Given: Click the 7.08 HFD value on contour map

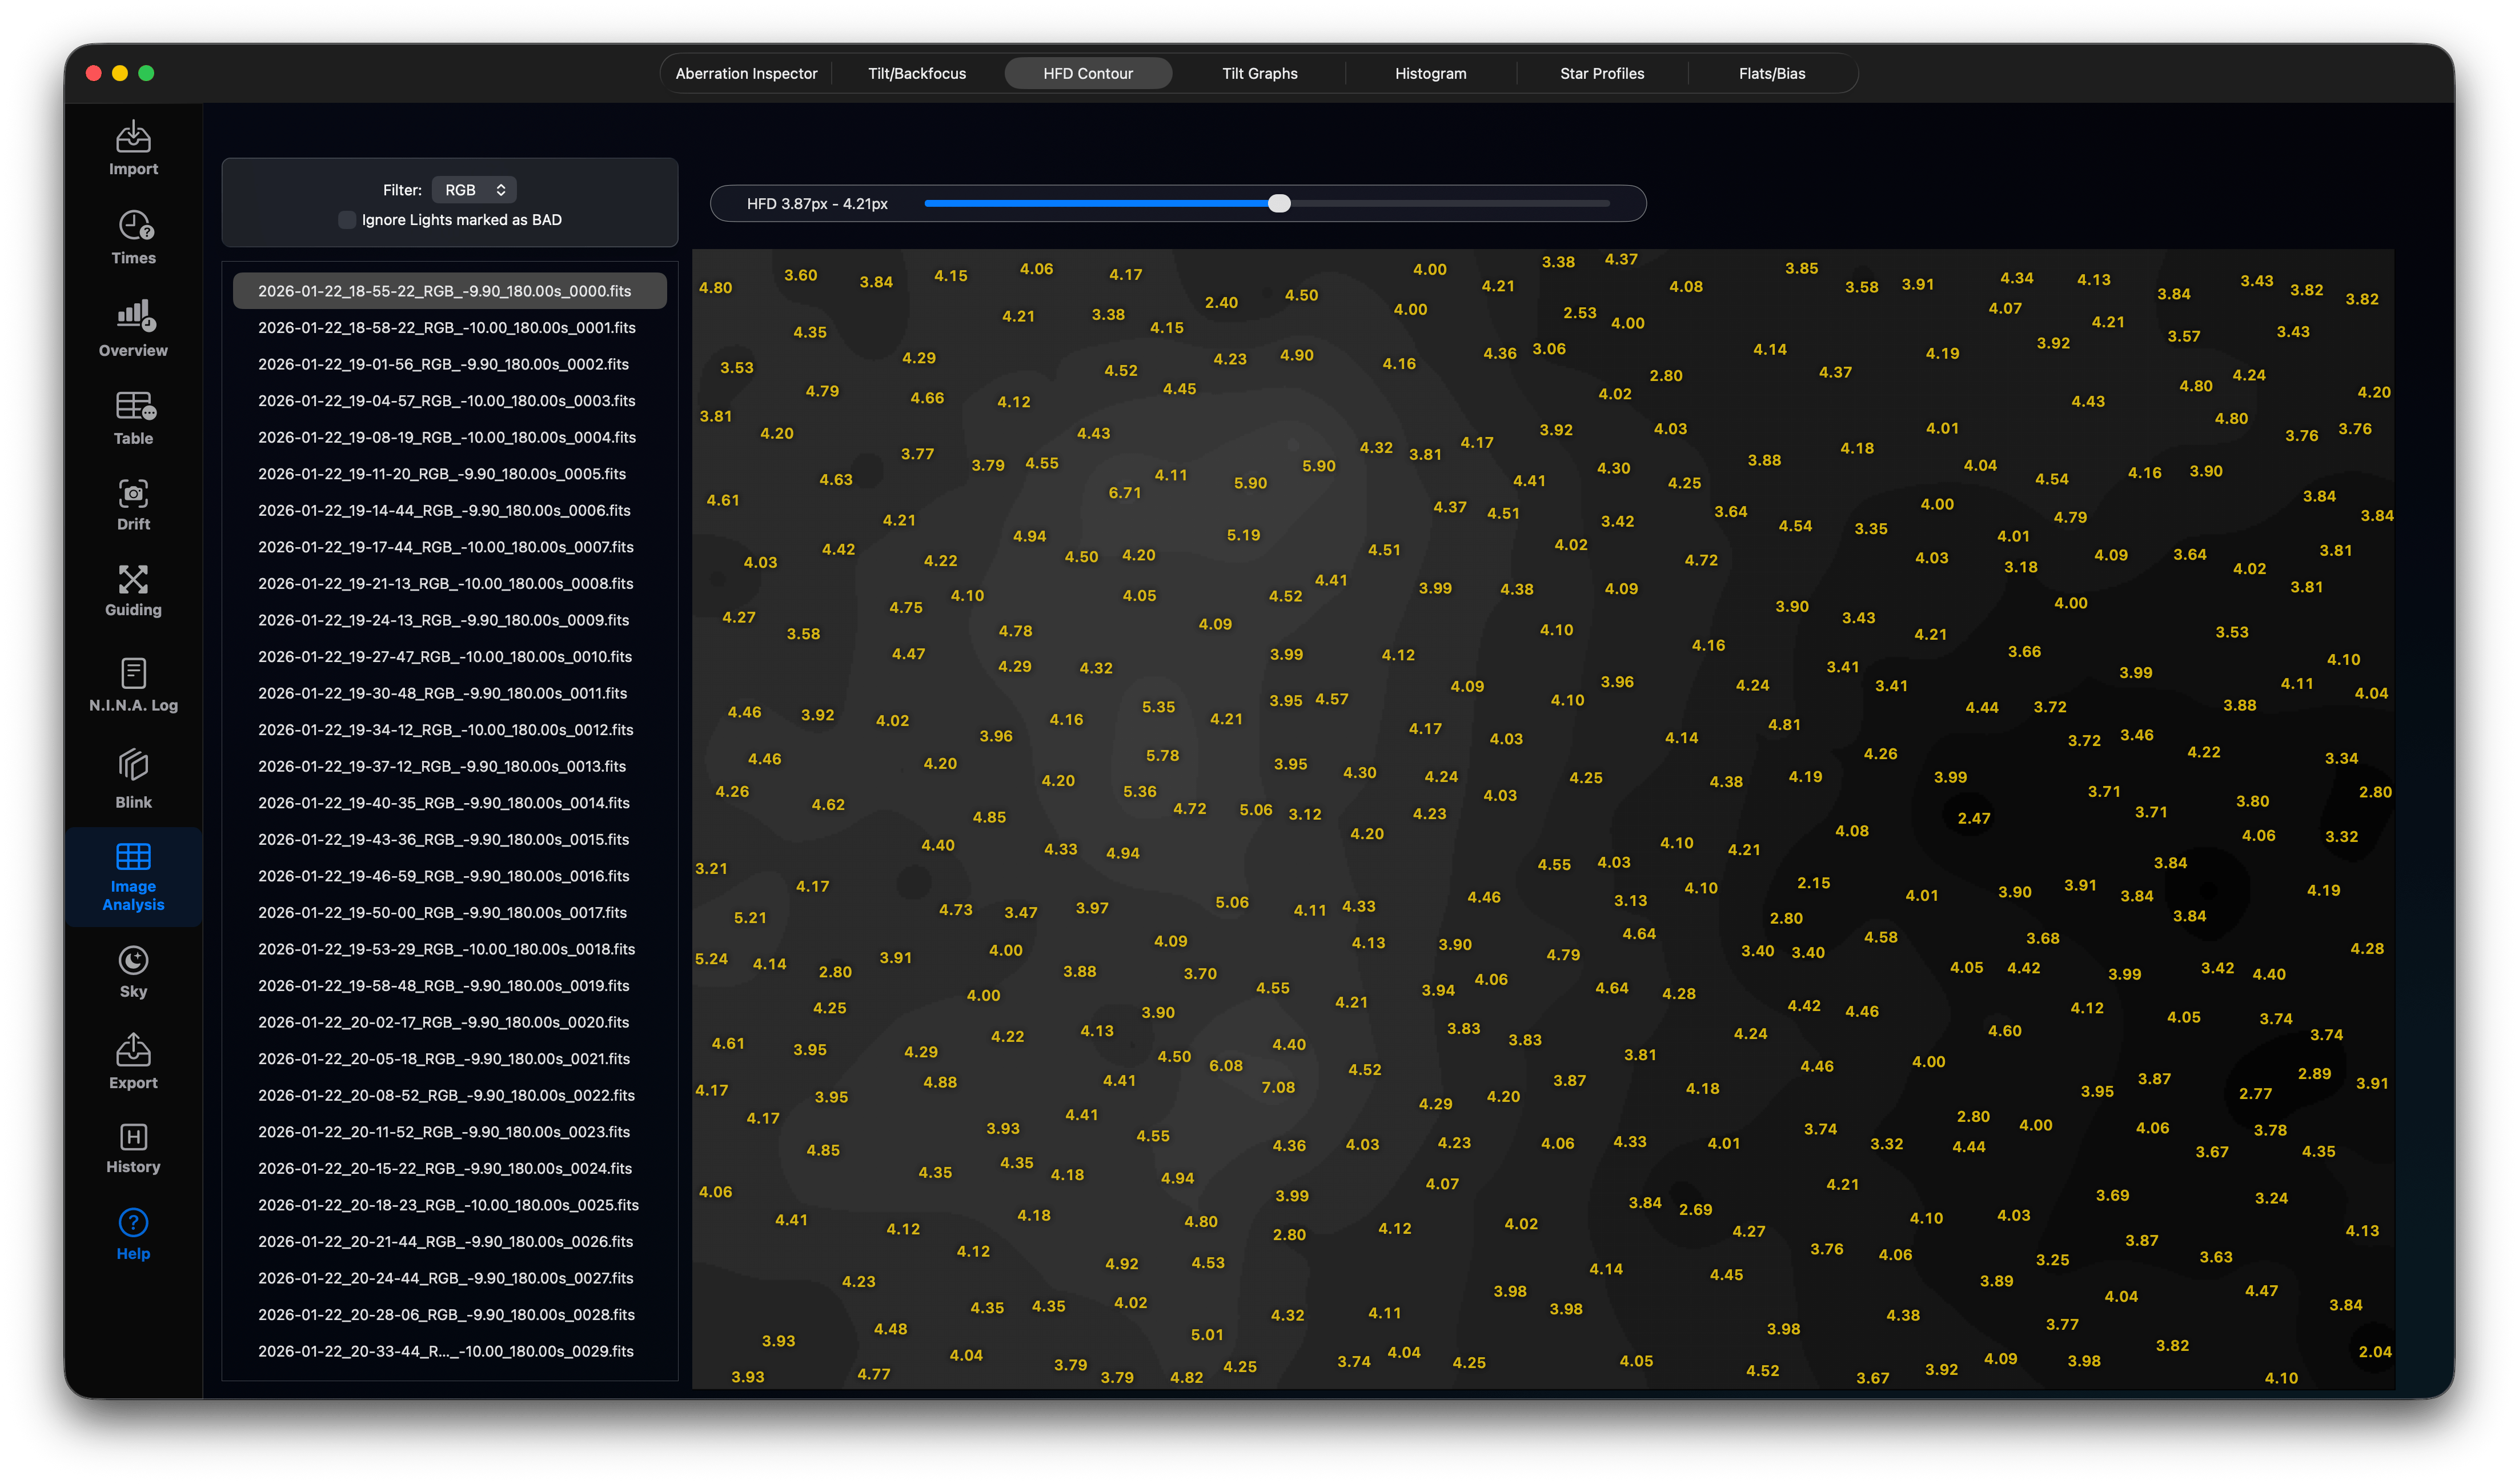Looking at the screenshot, I should tap(1278, 1087).
